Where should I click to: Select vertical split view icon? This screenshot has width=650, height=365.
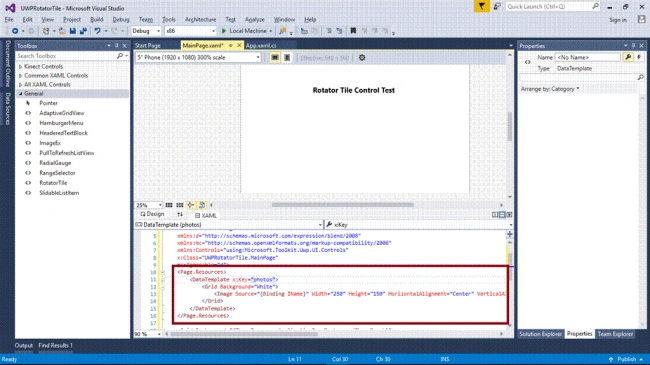(495, 214)
